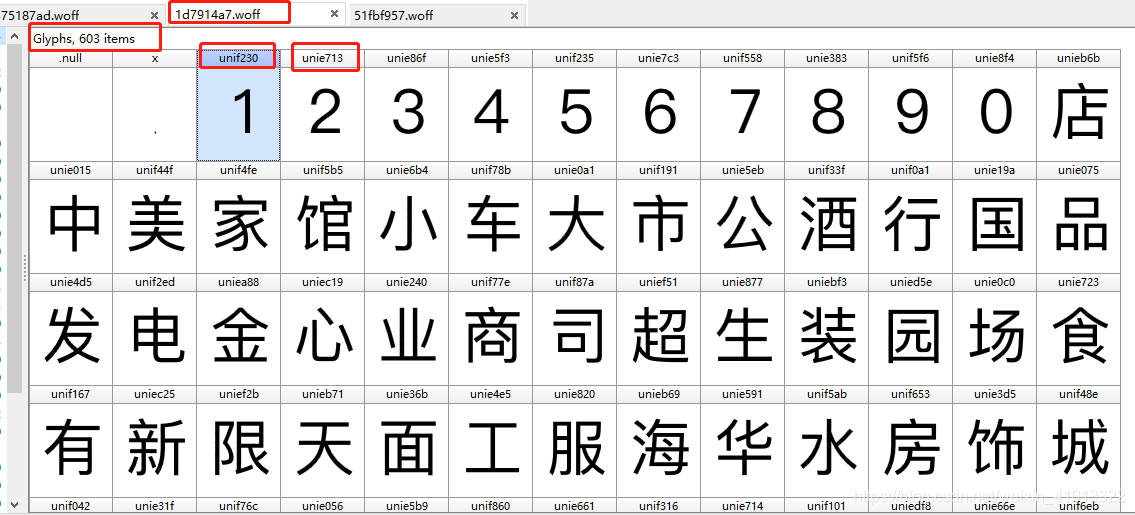Select the 限 glyph cell (unief2b)
The width and height of the screenshot is (1135, 515).
pyautogui.click(x=238, y=442)
